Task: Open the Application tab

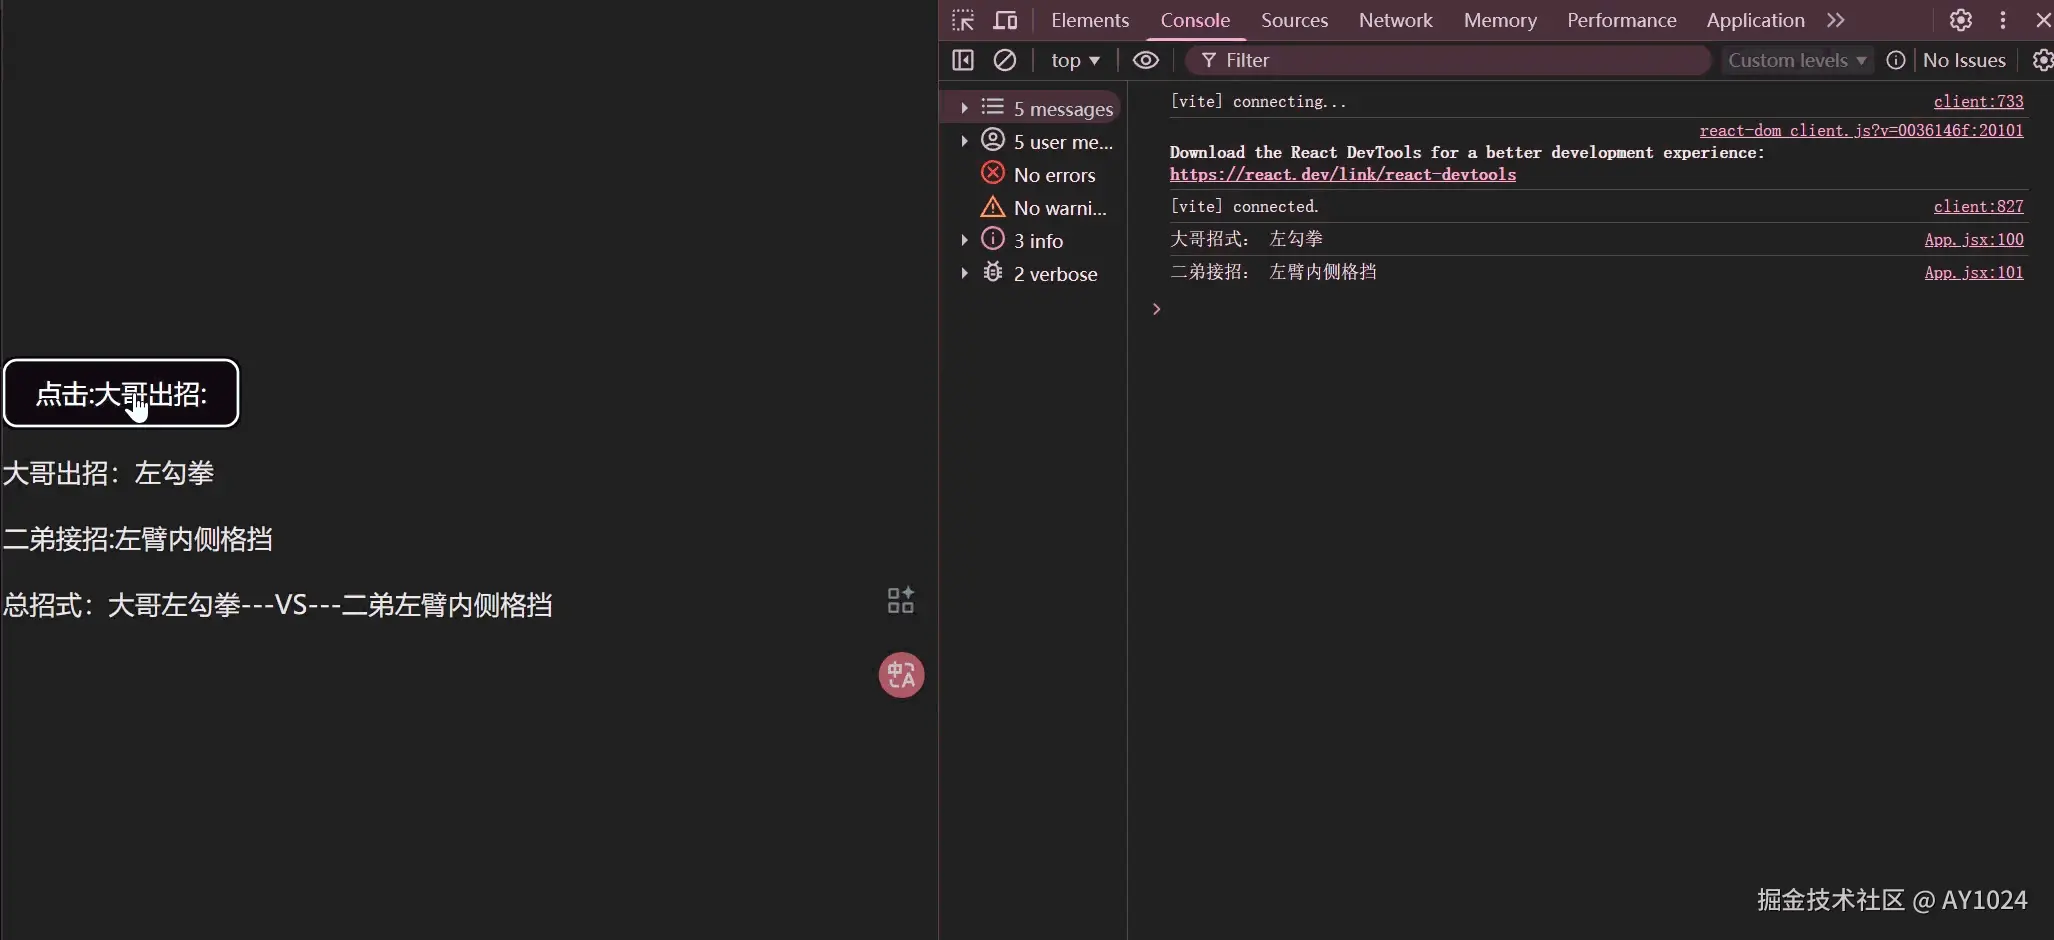Action: click(x=1755, y=20)
